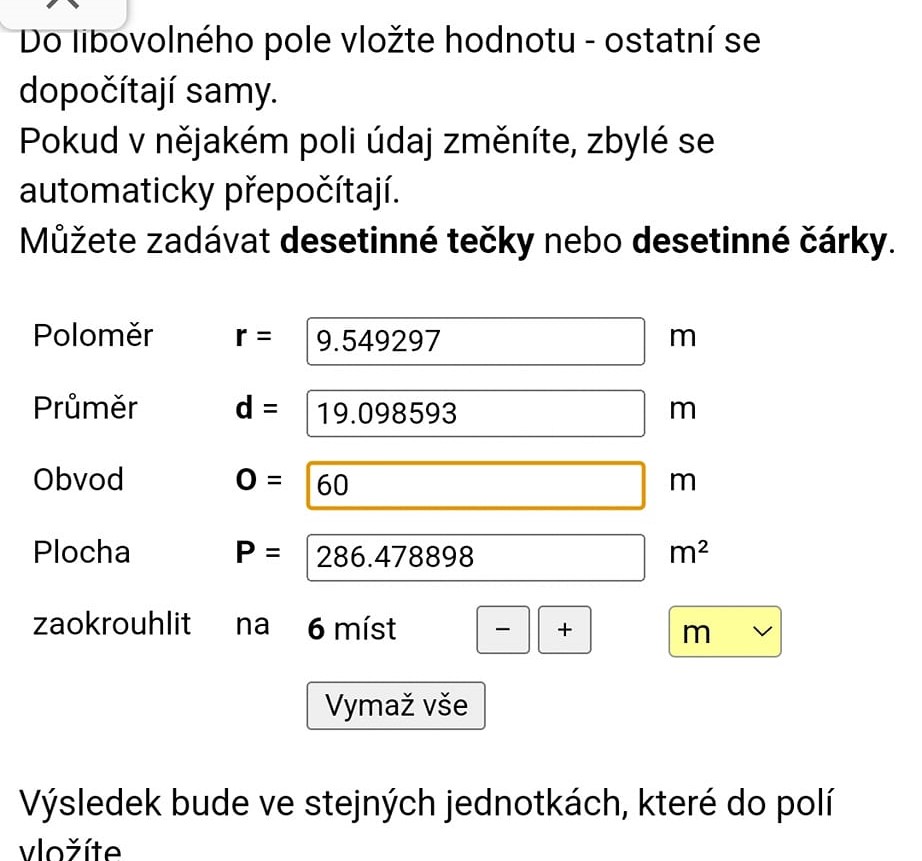Click the '6 míst' rounding text

(352, 630)
